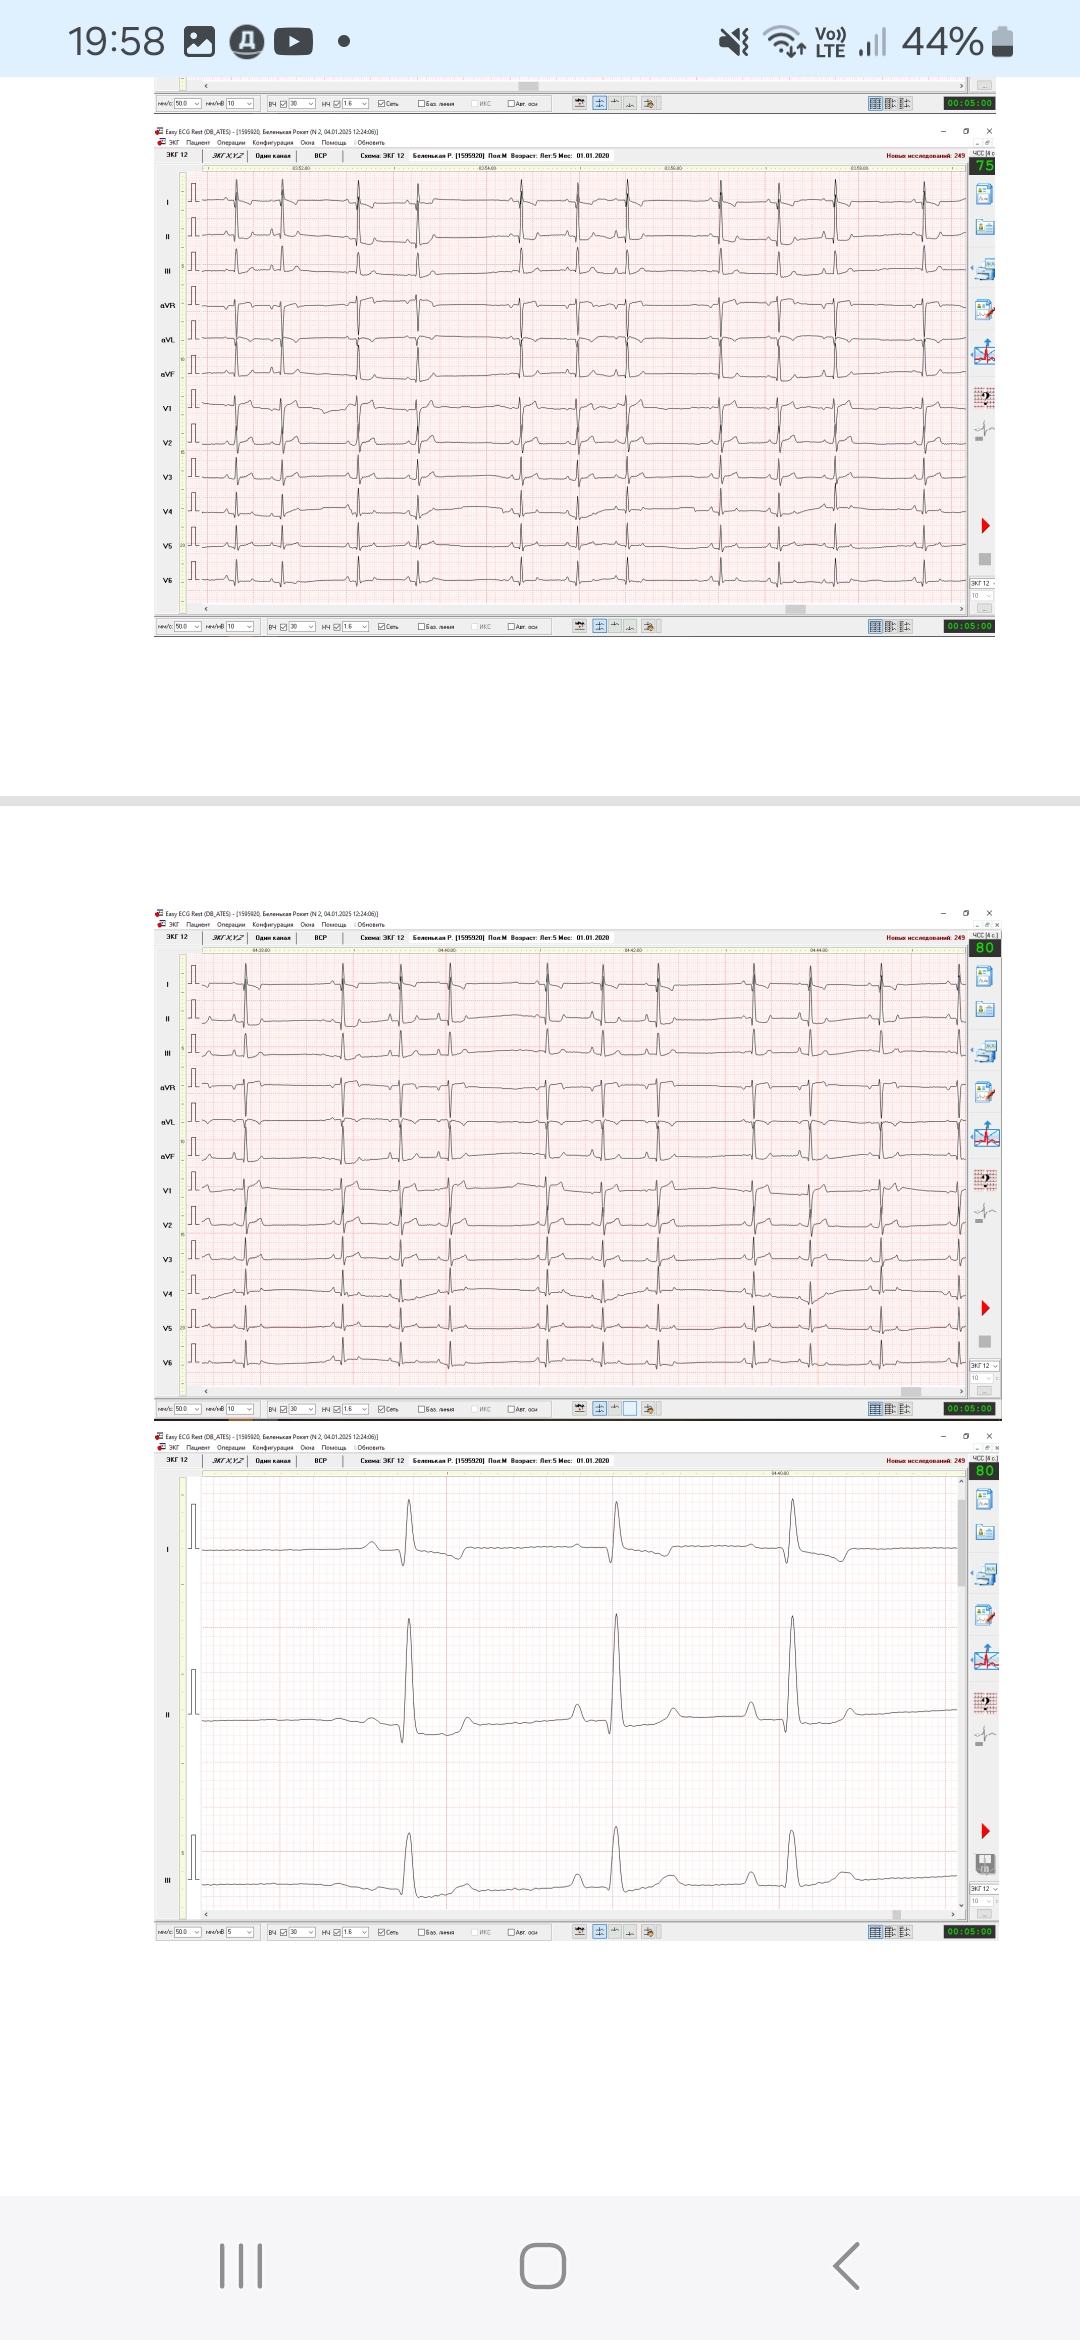Tap the Android recent apps button

tap(241, 2266)
